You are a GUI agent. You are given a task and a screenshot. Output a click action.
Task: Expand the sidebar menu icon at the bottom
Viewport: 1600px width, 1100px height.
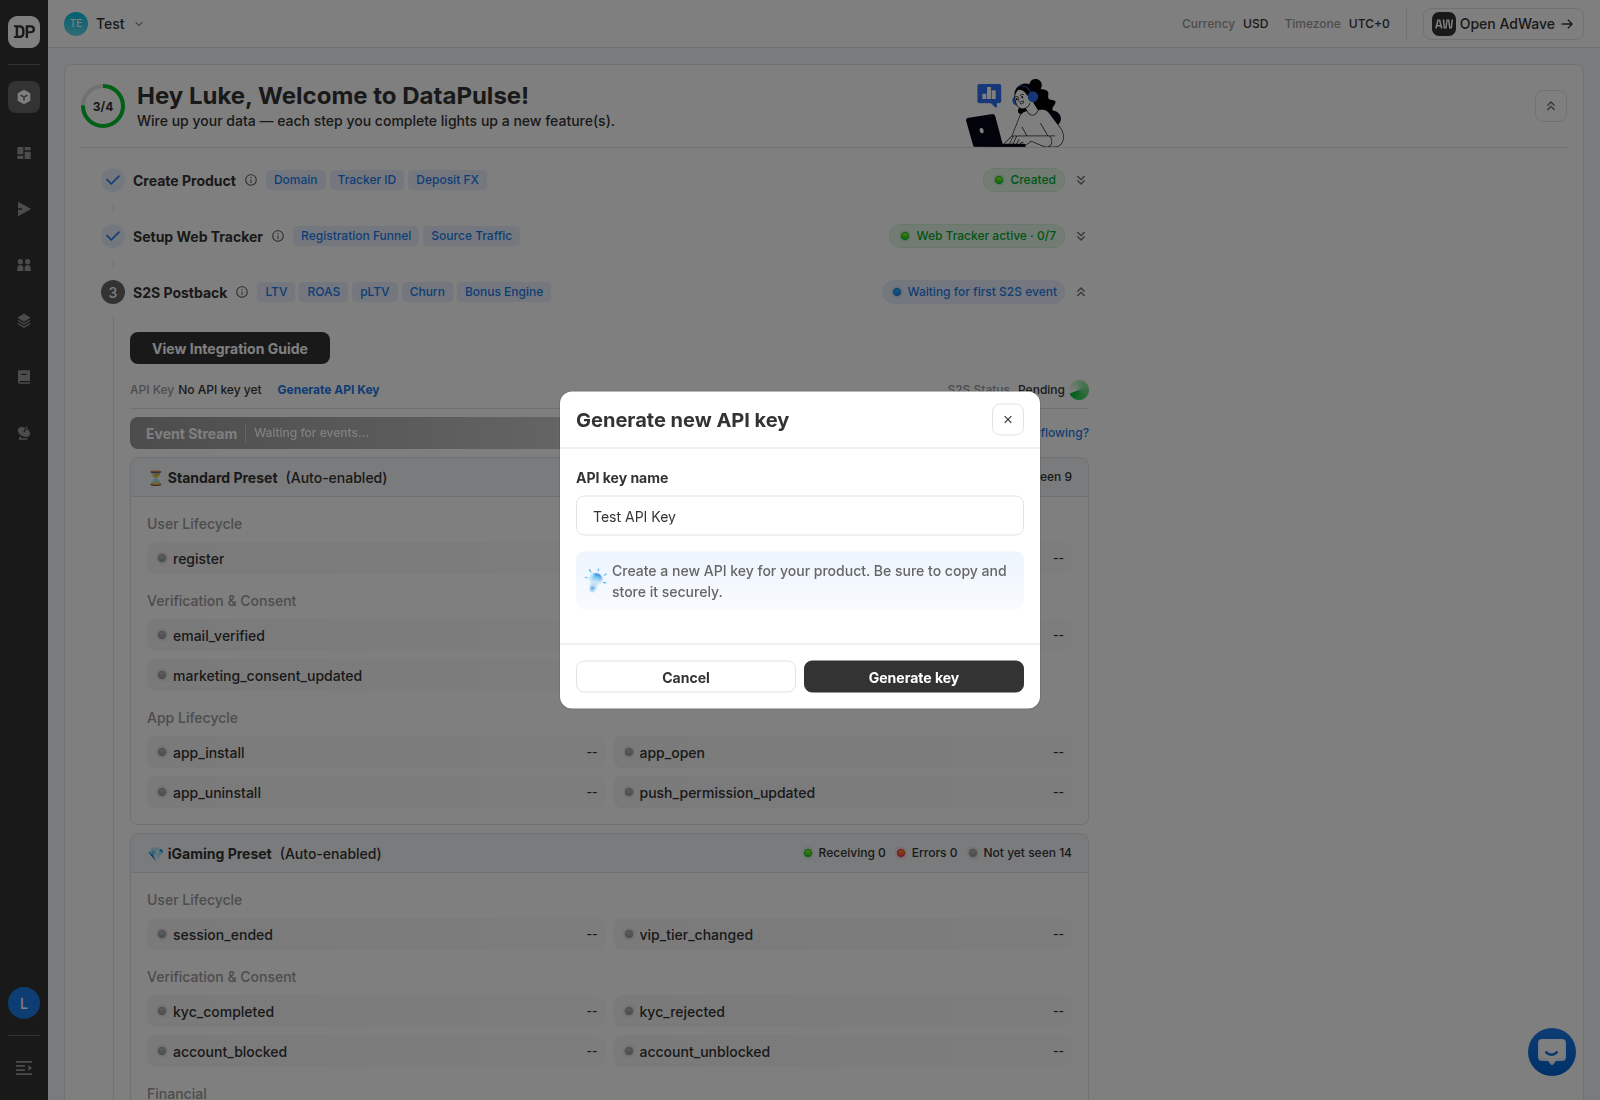click(x=24, y=1068)
